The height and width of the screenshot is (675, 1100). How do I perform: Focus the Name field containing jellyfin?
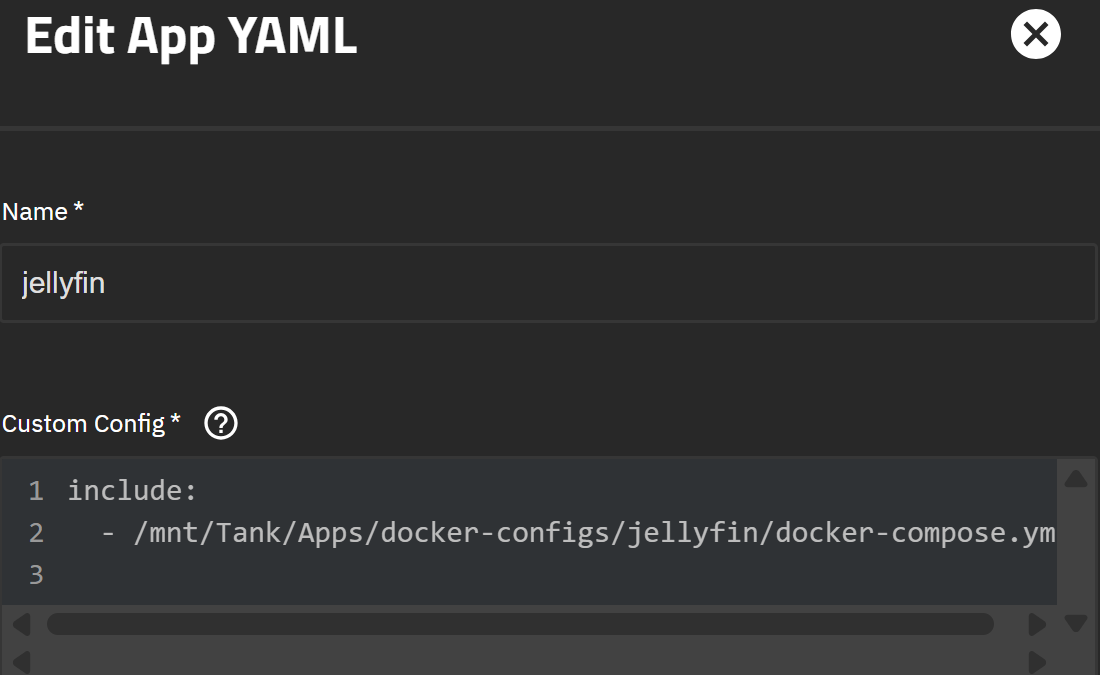pos(548,284)
